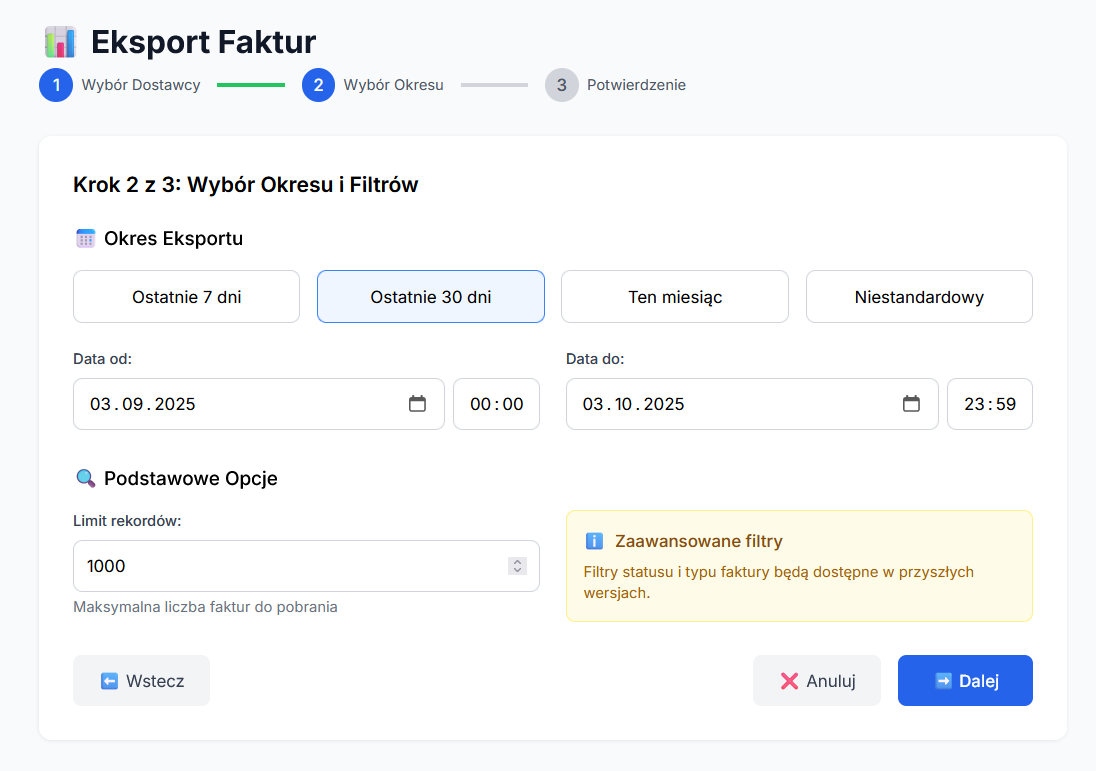Click the info icon in Zaawansowane filtry

click(594, 541)
